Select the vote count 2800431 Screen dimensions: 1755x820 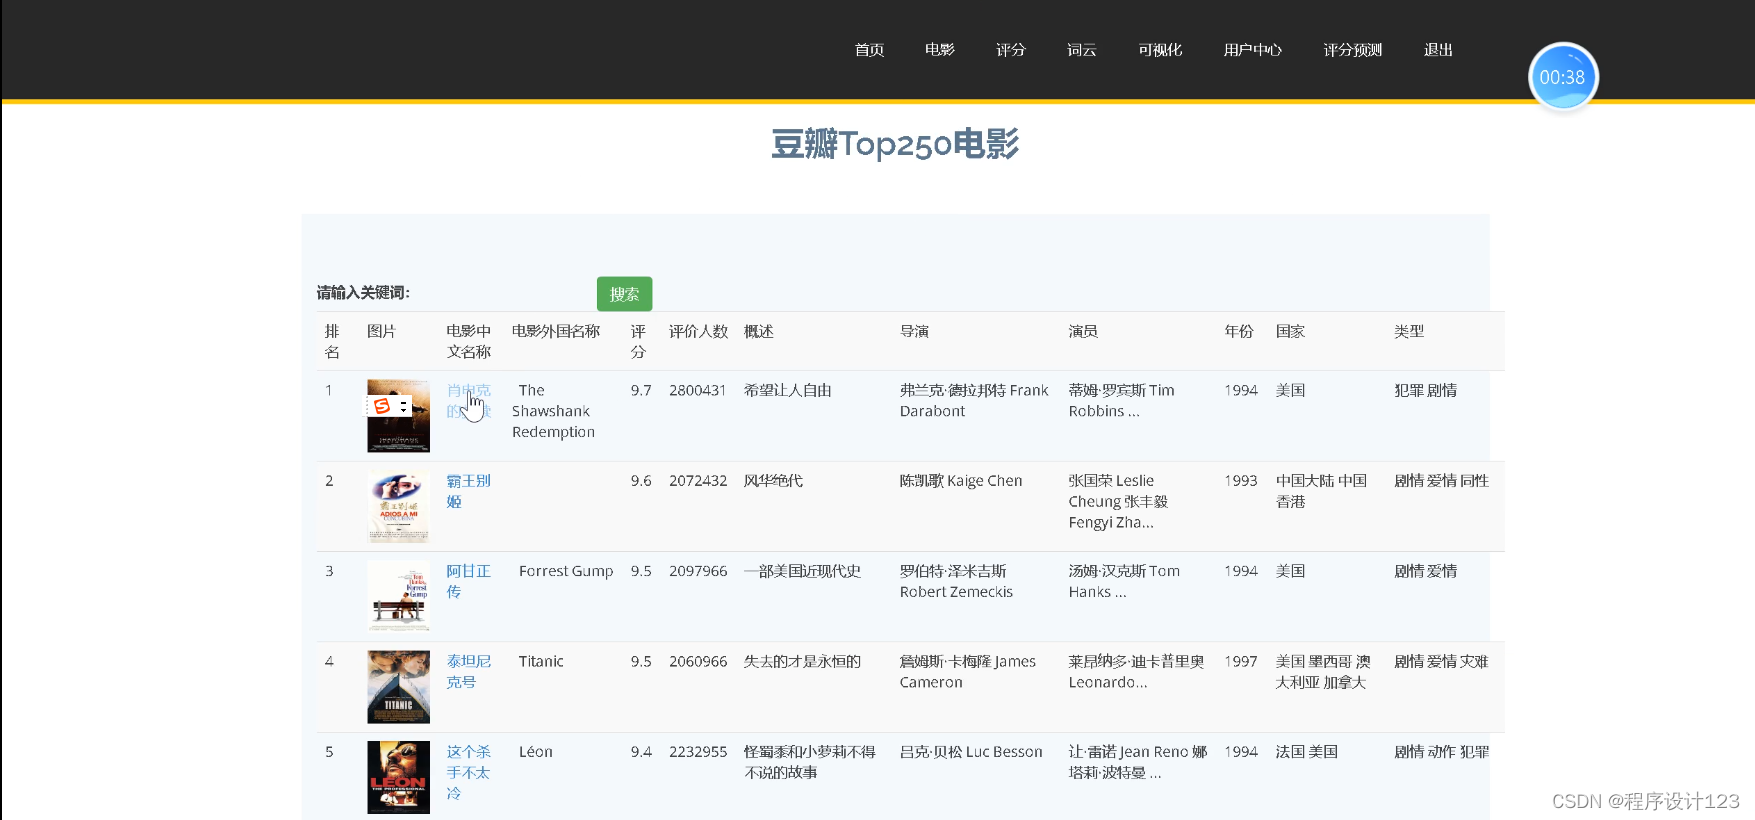tap(697, 390)
